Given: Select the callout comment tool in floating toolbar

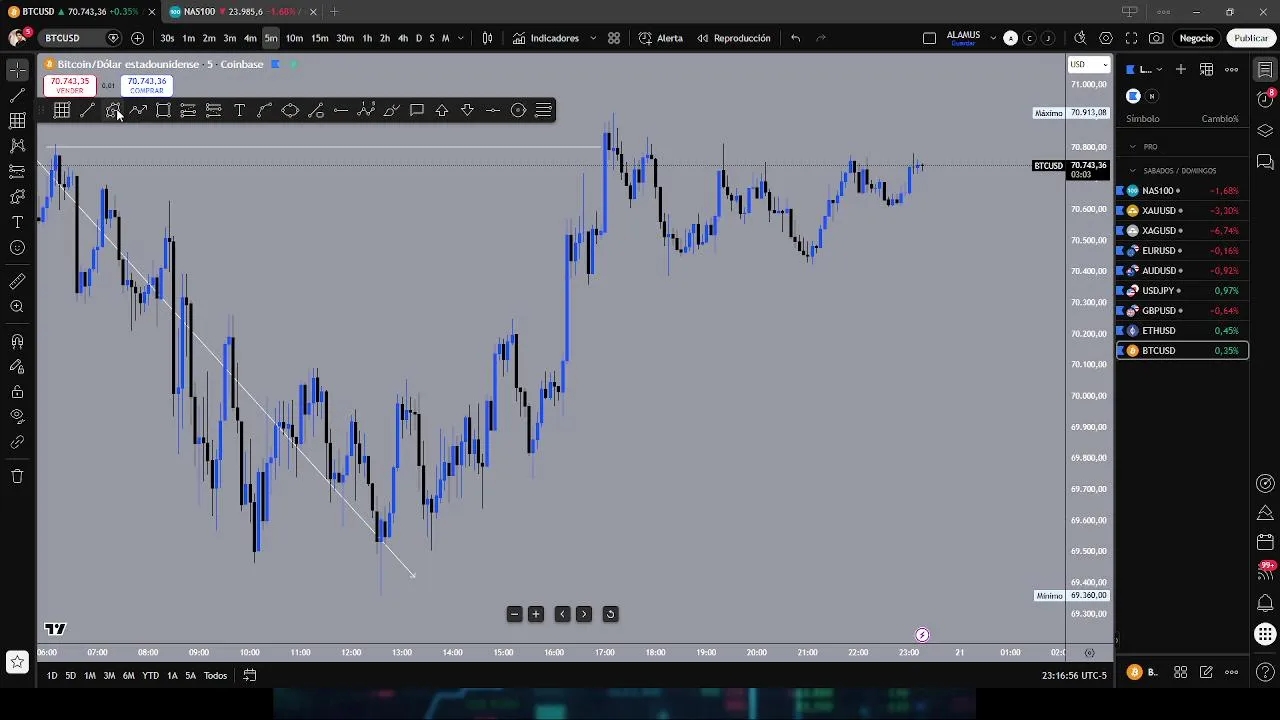Looking at the screenshot, I should coord(417,110).
